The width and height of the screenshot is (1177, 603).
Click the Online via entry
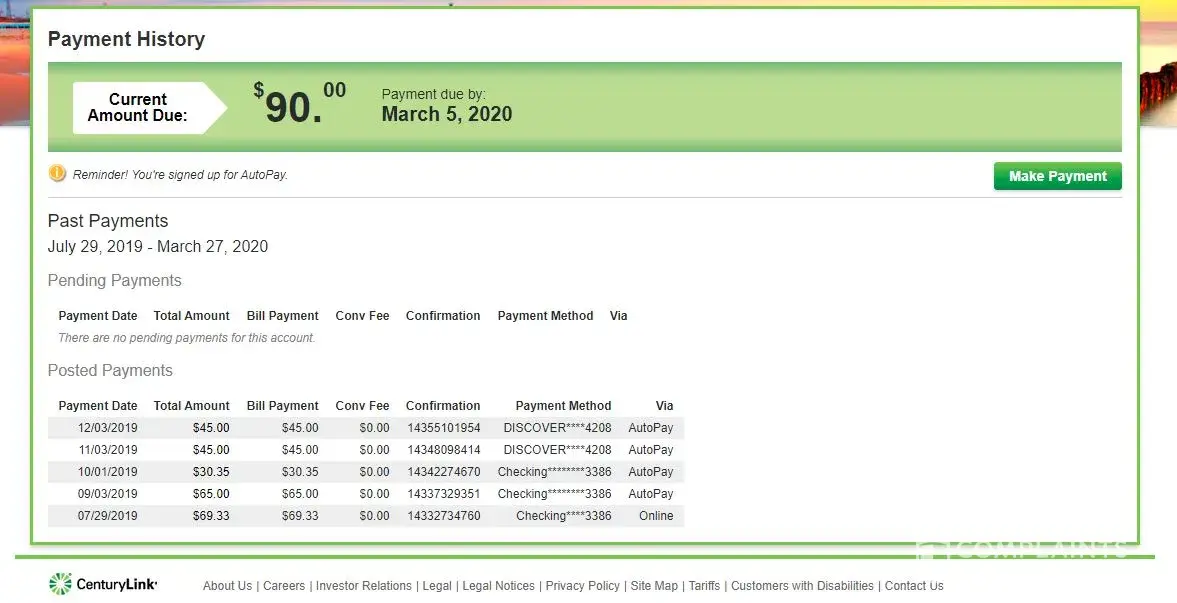coord(656,516)
